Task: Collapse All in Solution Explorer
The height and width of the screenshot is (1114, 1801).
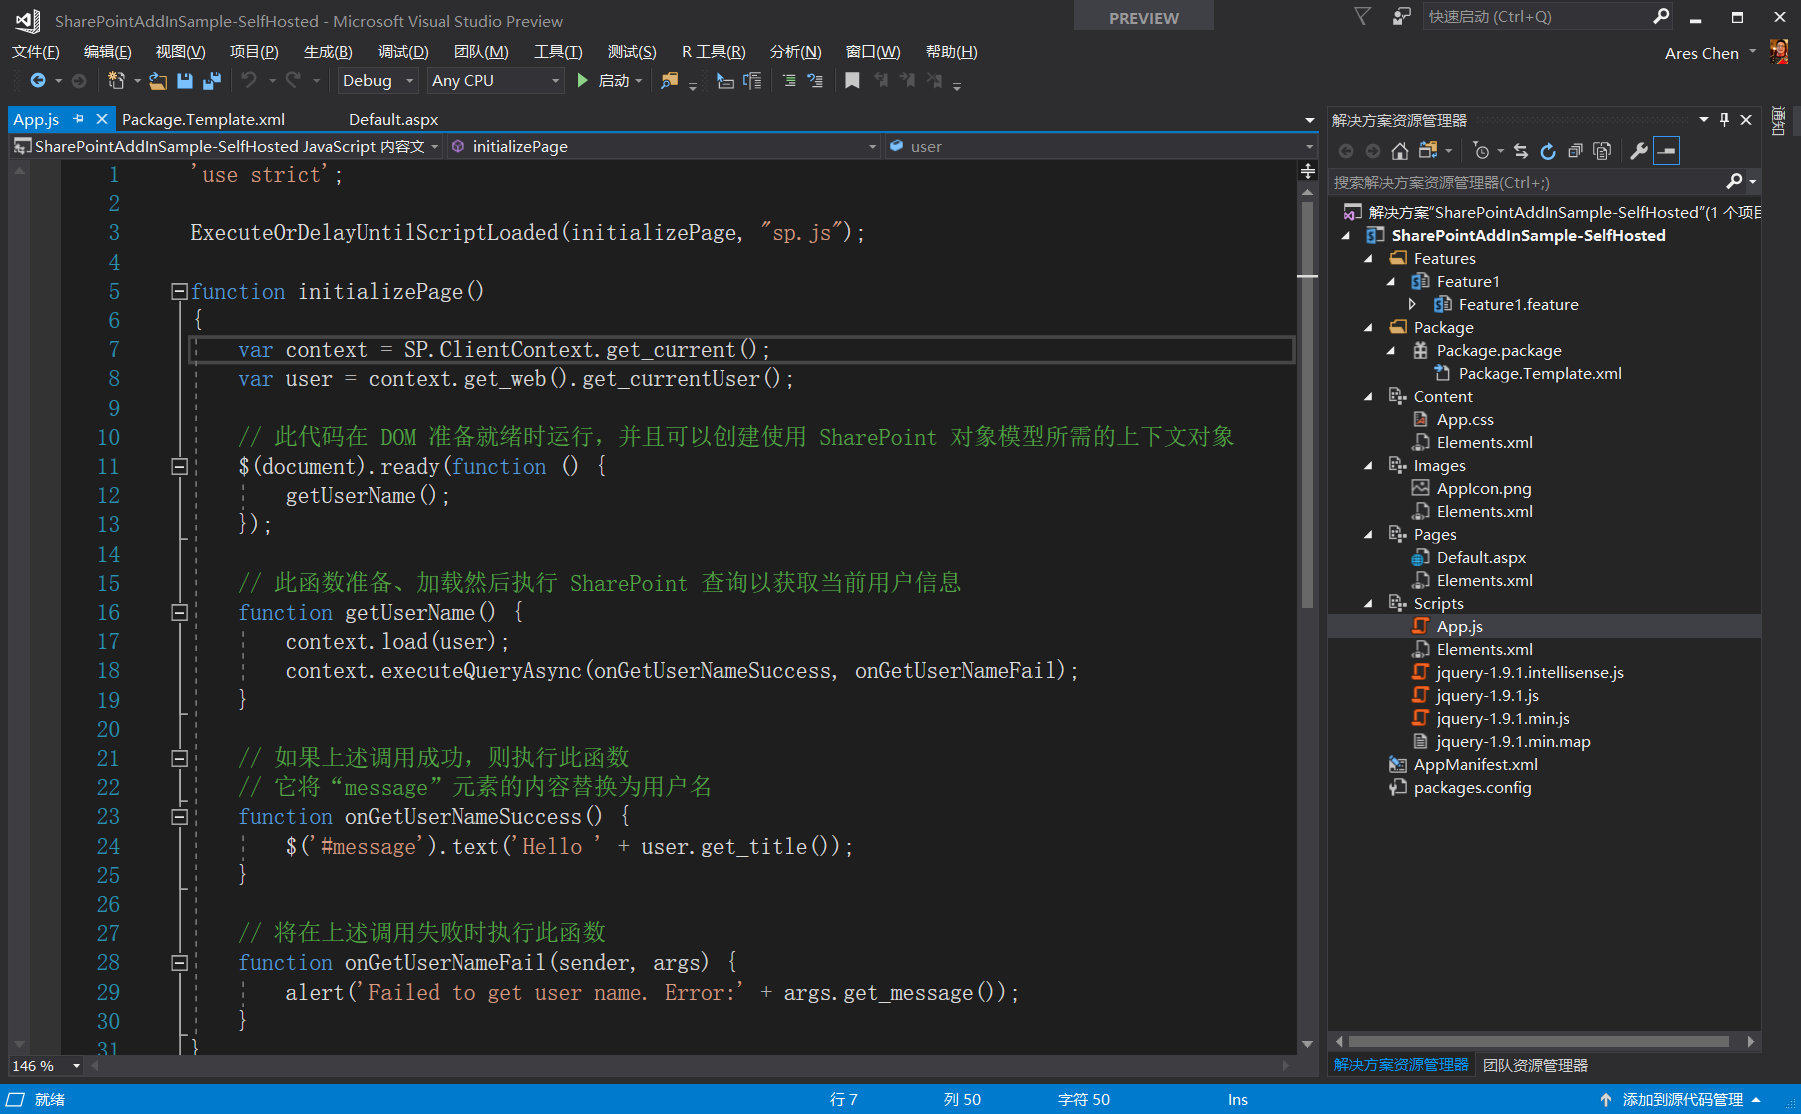Action: [x=1575, y=150]
